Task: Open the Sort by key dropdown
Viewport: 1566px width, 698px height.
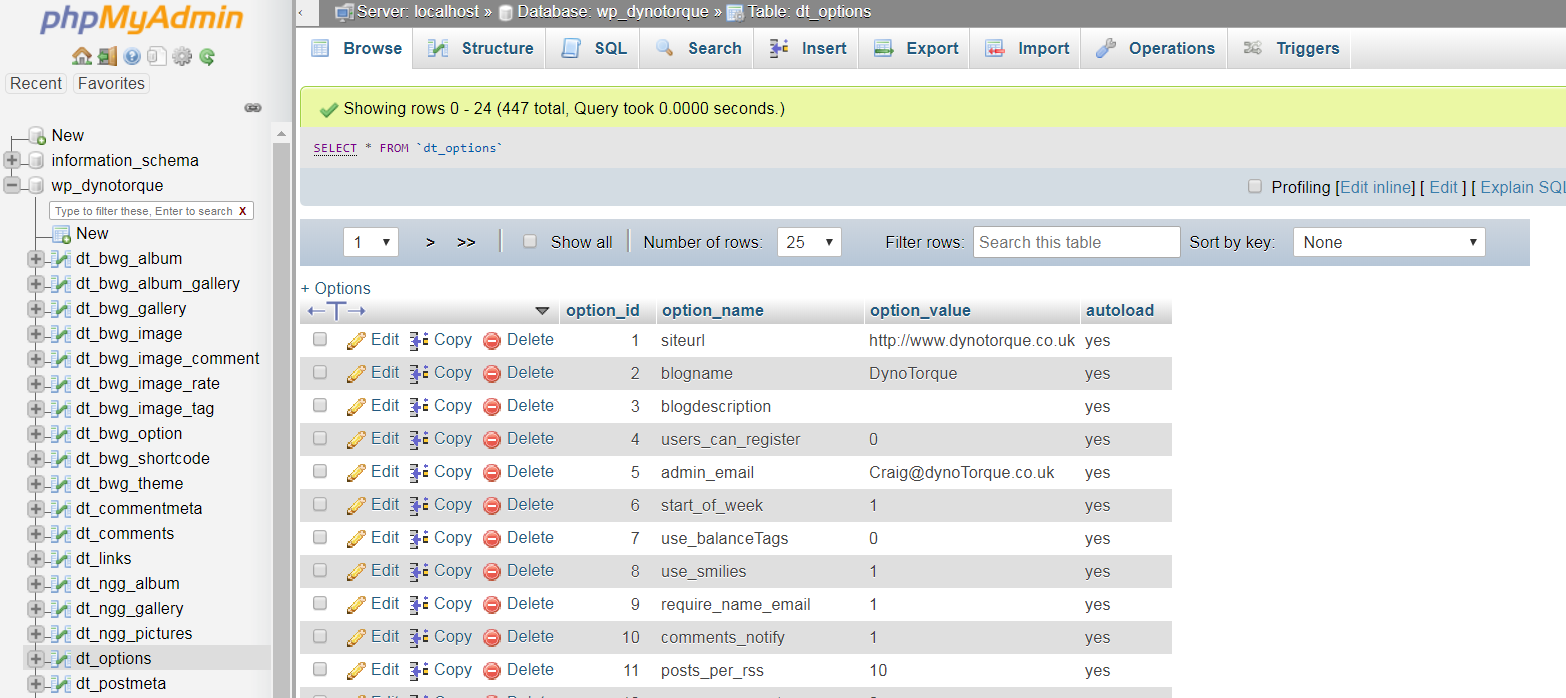Action: pyautogui.click(x=1389, y=242)
